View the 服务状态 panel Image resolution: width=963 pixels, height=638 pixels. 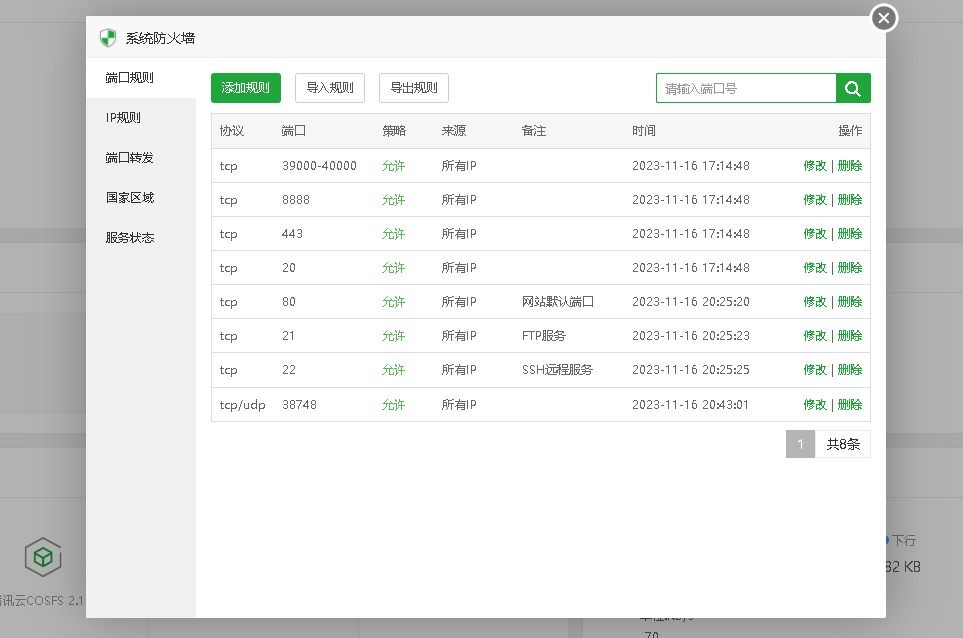point(128,237)
